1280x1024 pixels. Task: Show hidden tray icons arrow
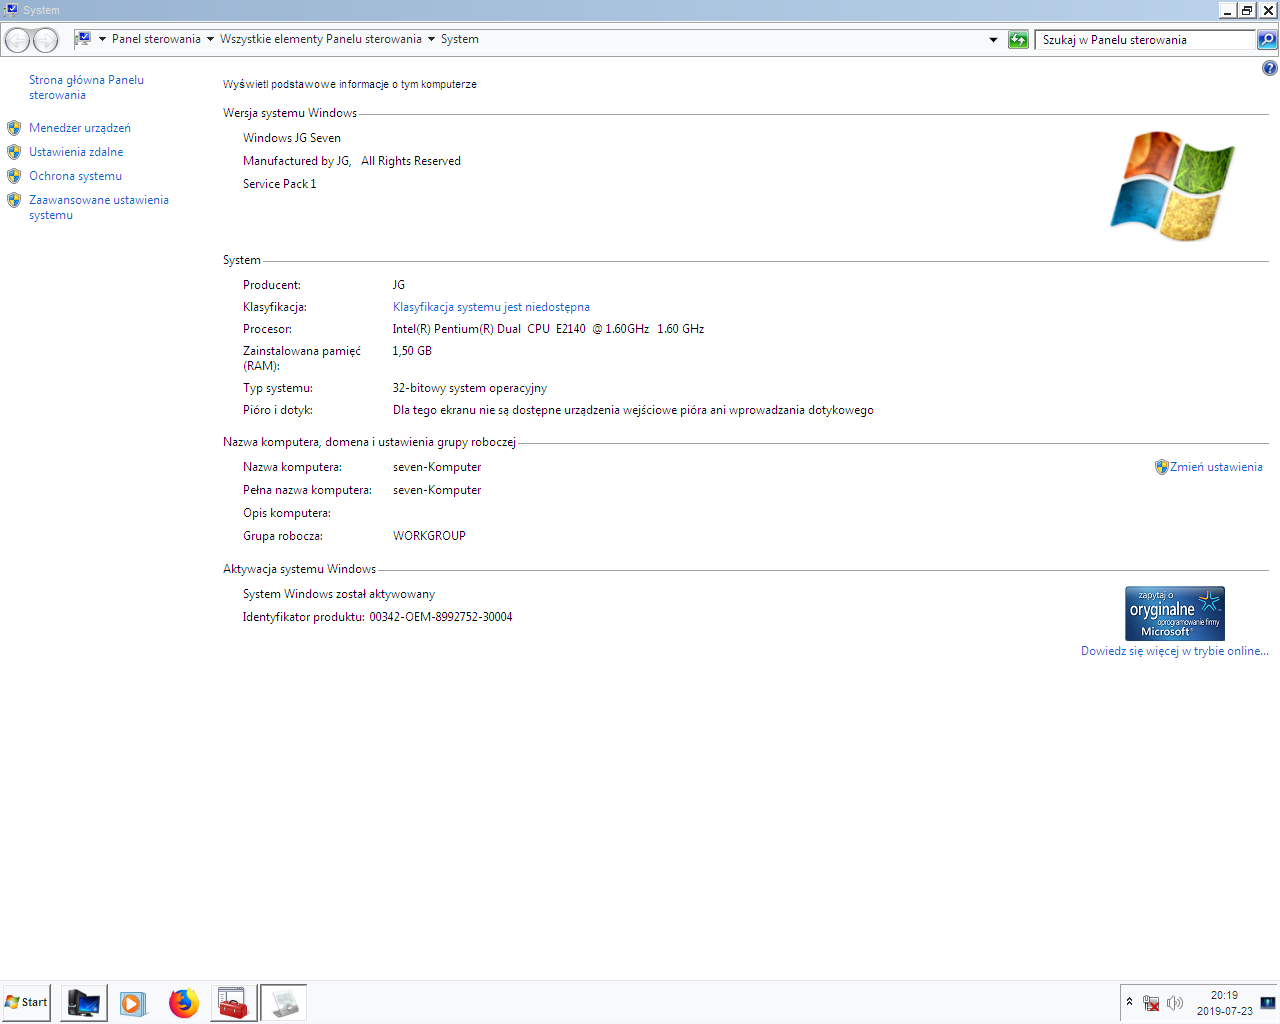(1129, 1002)
